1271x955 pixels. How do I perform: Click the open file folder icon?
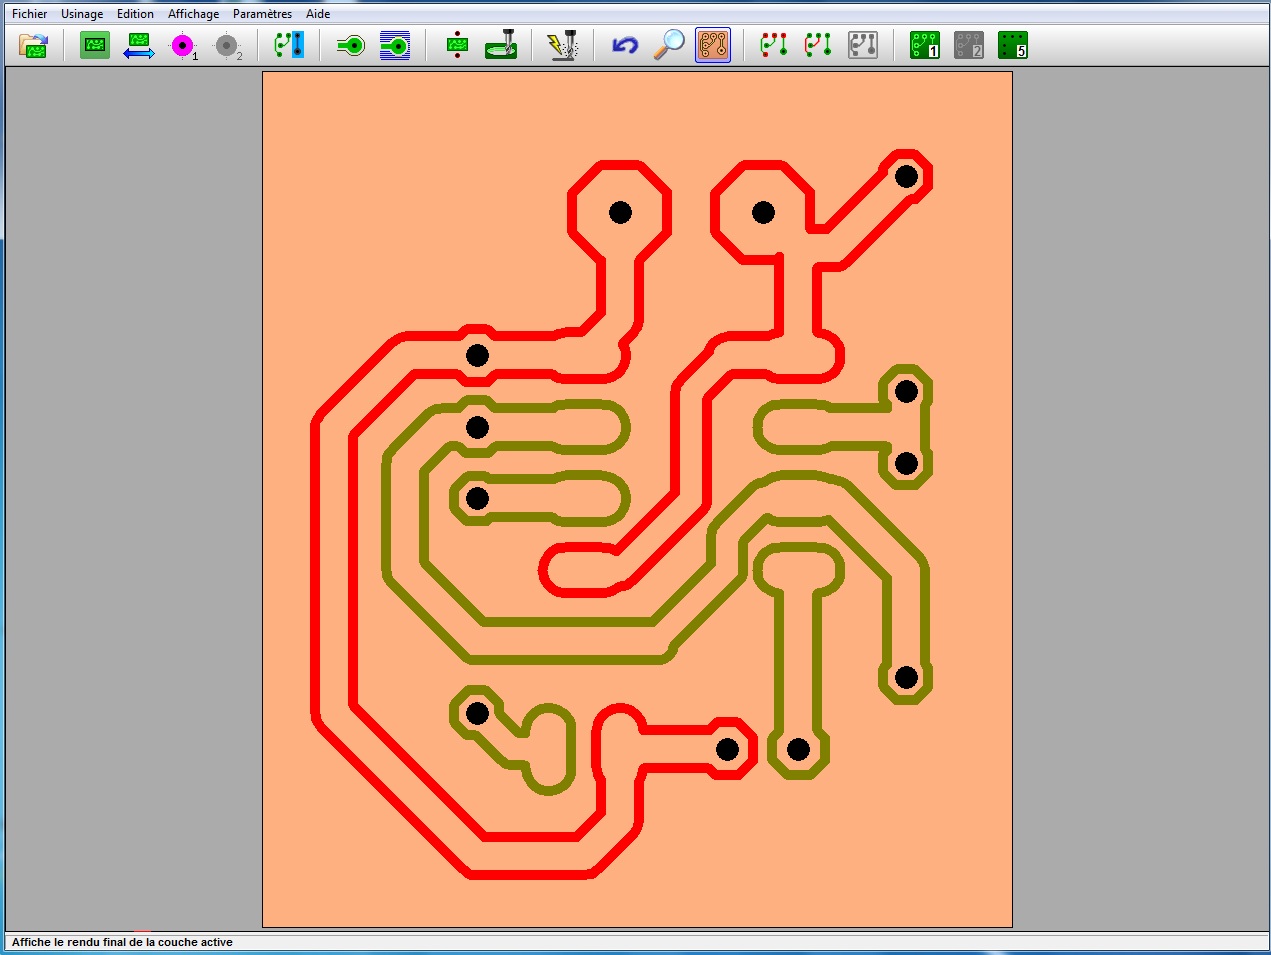click(x=34, y=46)
